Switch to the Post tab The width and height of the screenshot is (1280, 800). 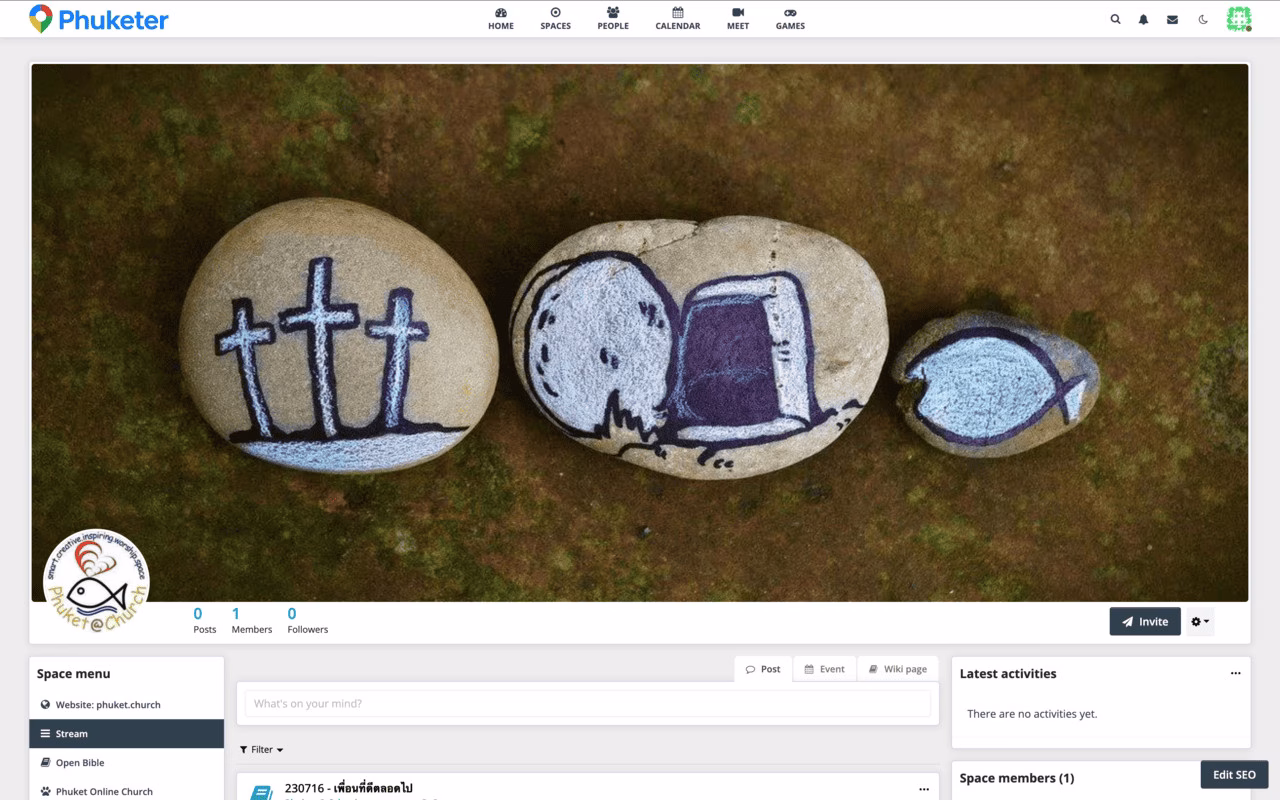[x=763, y=669]
